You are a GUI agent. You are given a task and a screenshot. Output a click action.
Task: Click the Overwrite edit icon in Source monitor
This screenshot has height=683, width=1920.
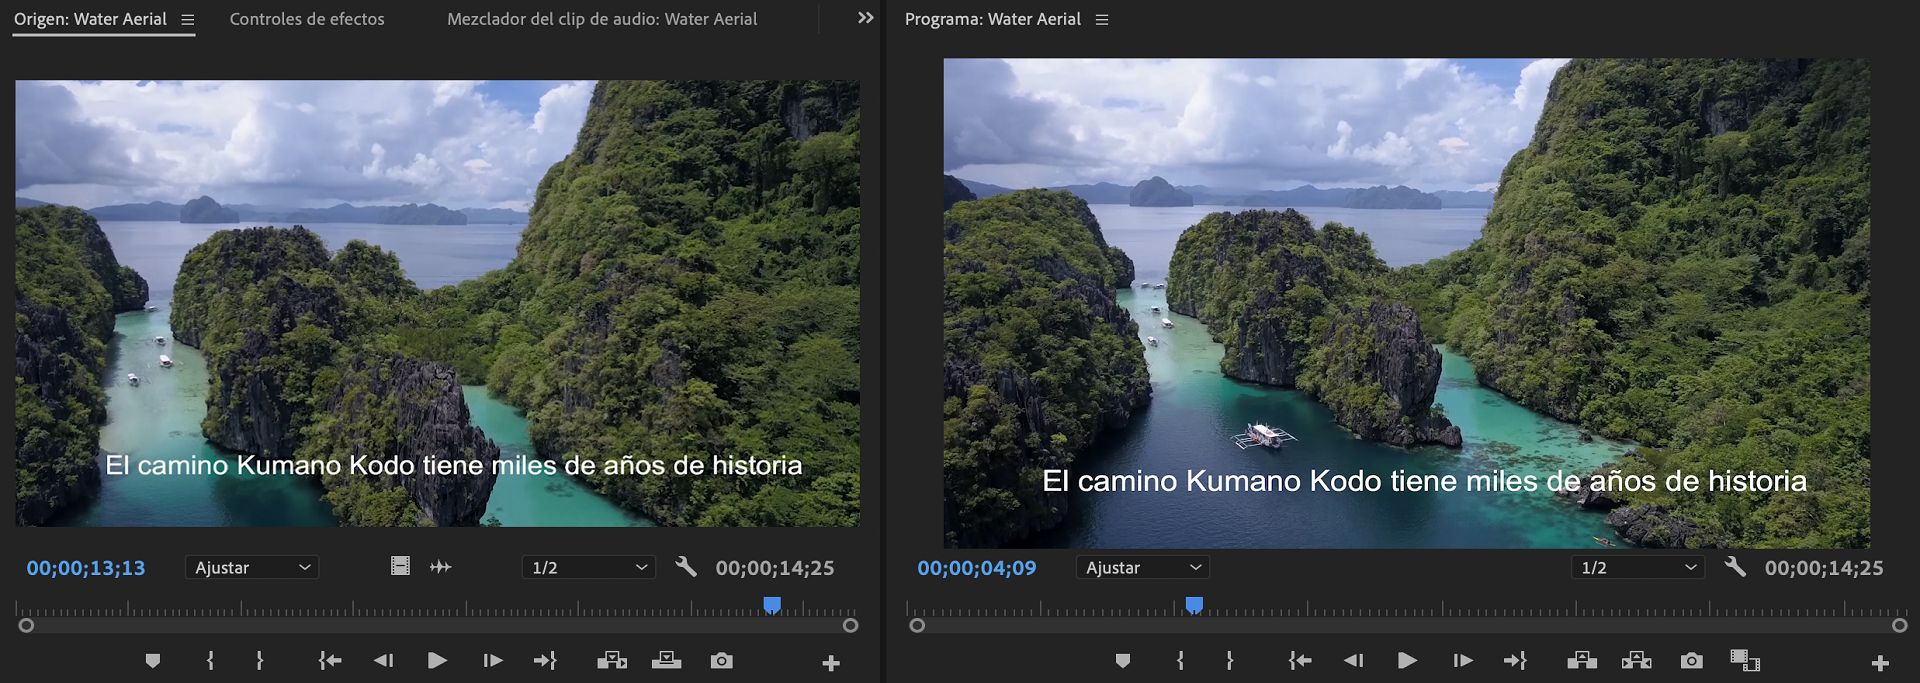666,661
